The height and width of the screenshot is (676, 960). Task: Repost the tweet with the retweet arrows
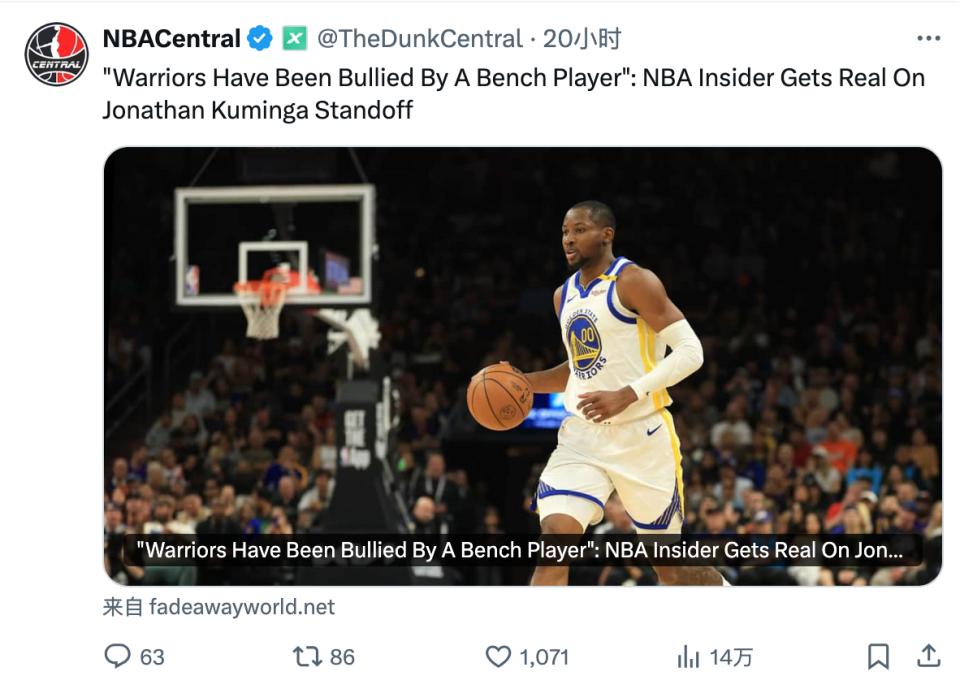[306, 656]
